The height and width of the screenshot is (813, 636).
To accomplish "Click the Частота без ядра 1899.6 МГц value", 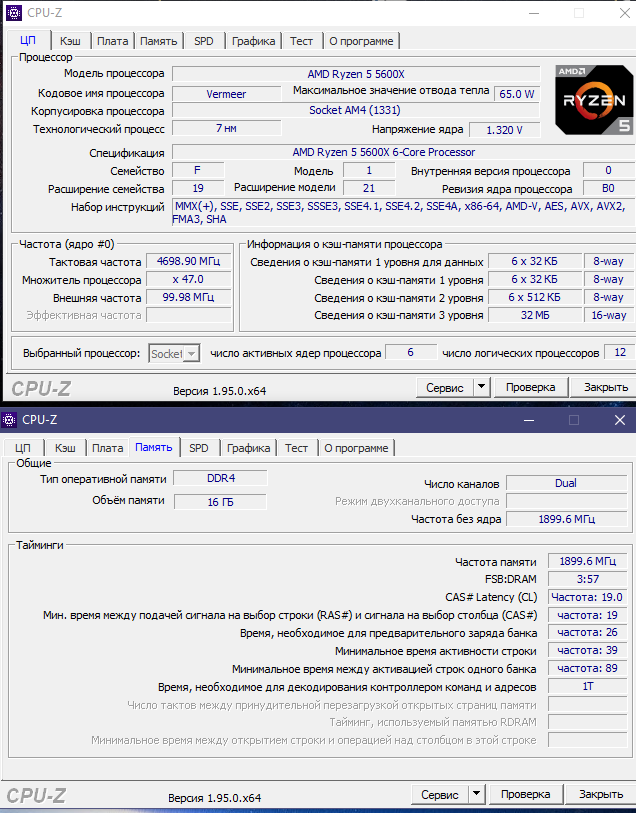I will point(566,519).
